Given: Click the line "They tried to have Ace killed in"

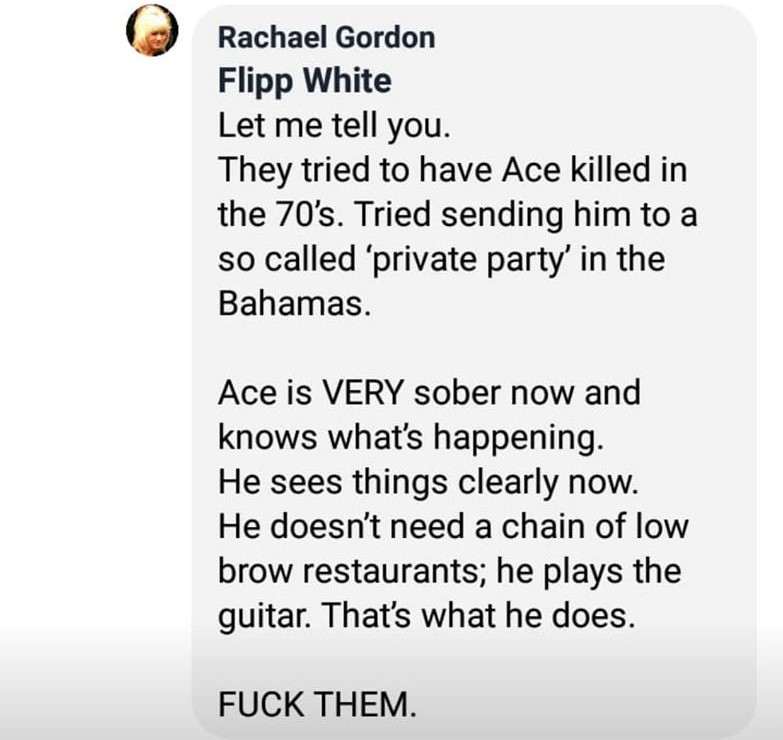Looking at the screenshot, I should (x=452, y=171).
